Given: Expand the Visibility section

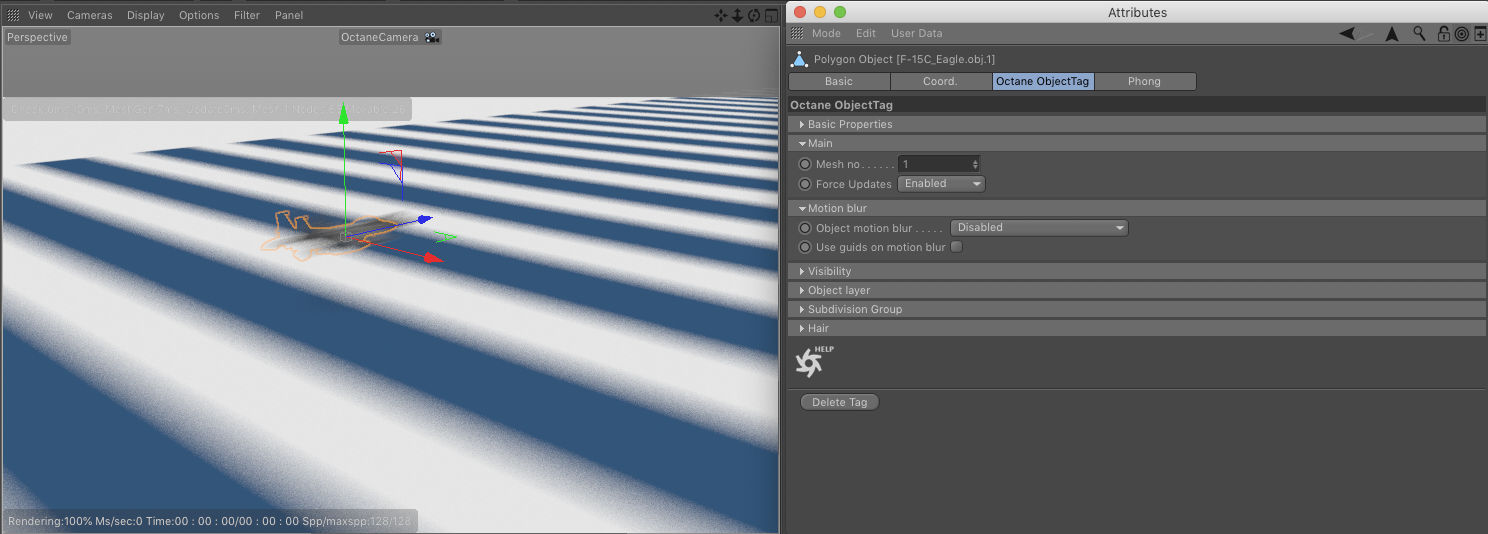Looking at the screenshot, I should point(1137,271).
